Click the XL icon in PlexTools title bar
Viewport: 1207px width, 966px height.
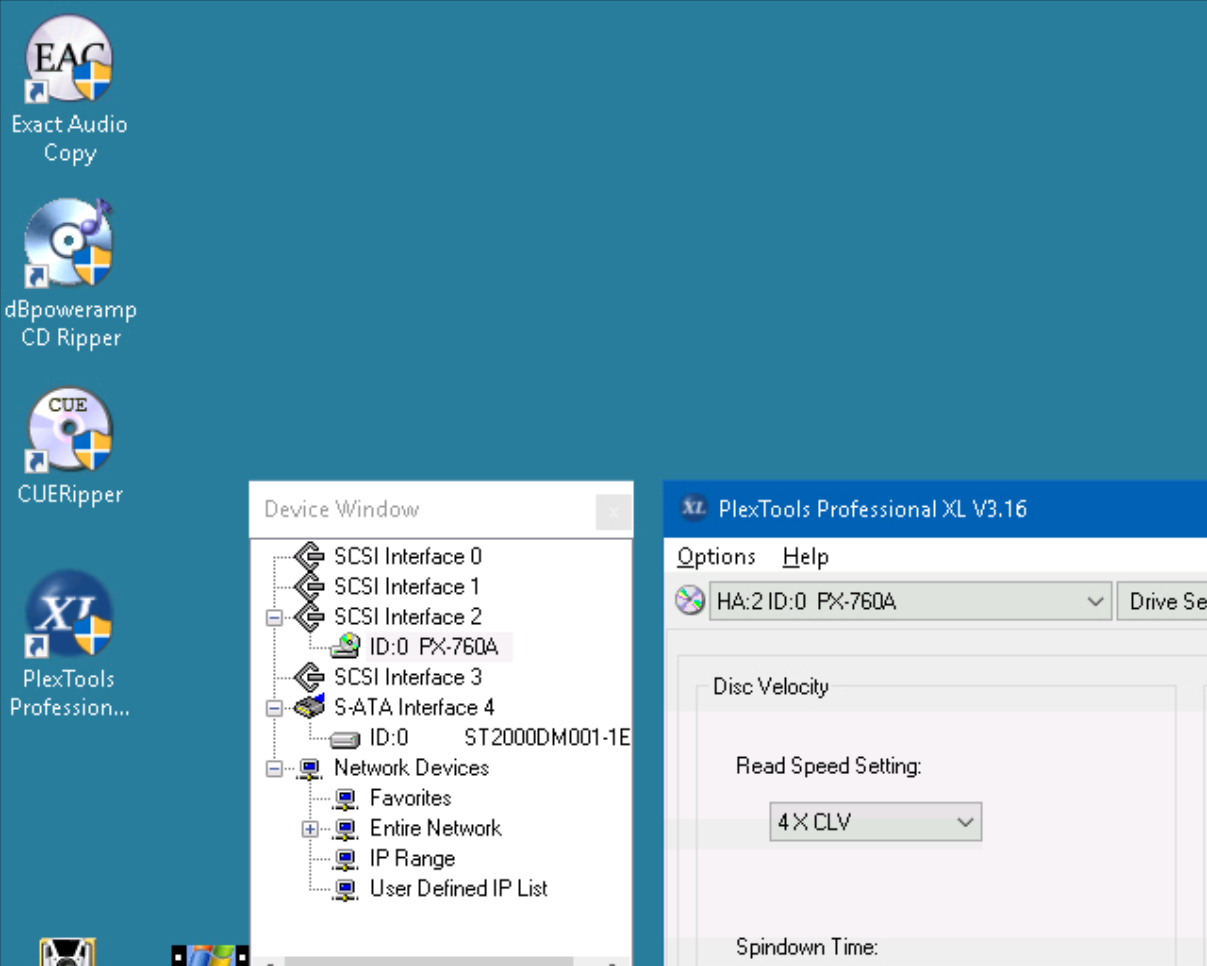click(x=694, y=508)
